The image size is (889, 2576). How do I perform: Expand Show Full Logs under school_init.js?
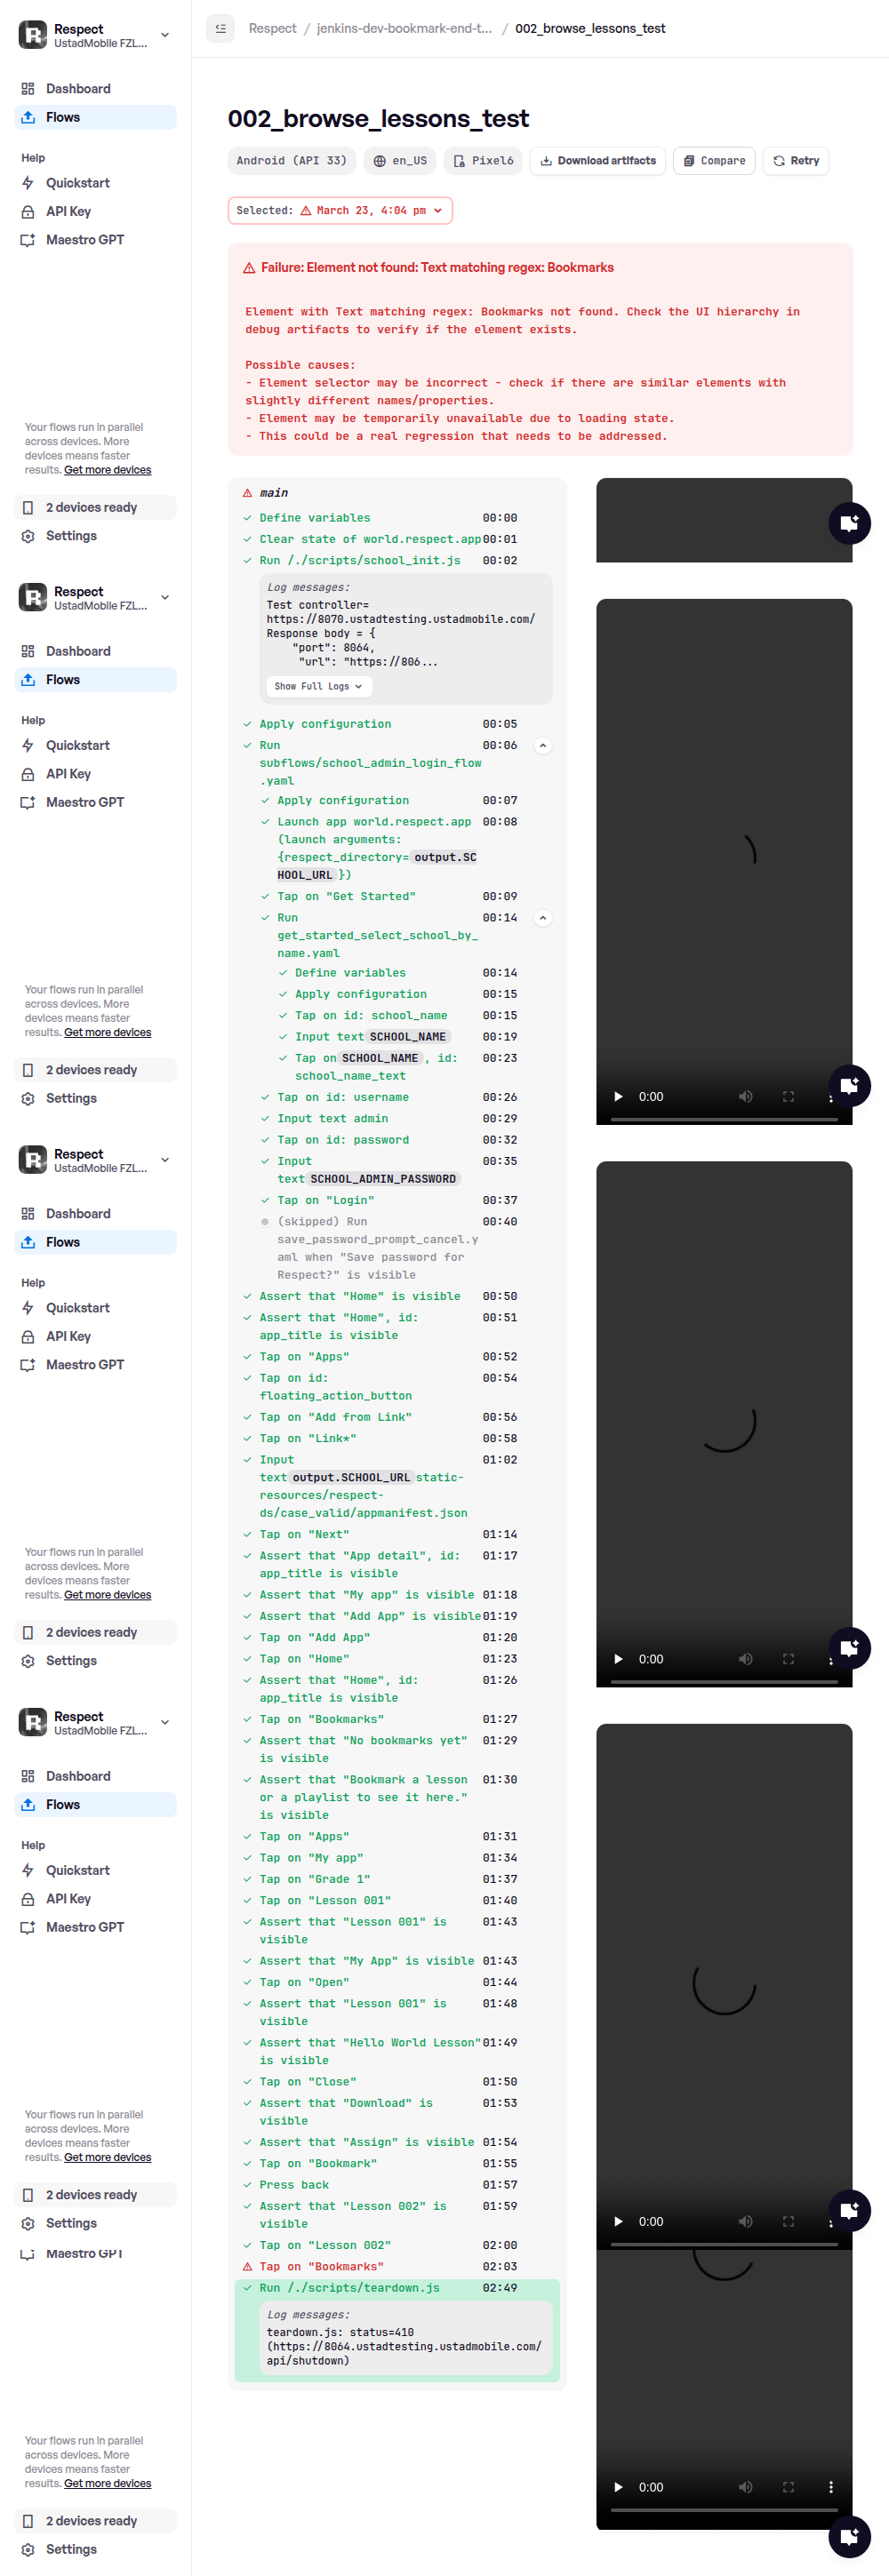tap(318, 687)
